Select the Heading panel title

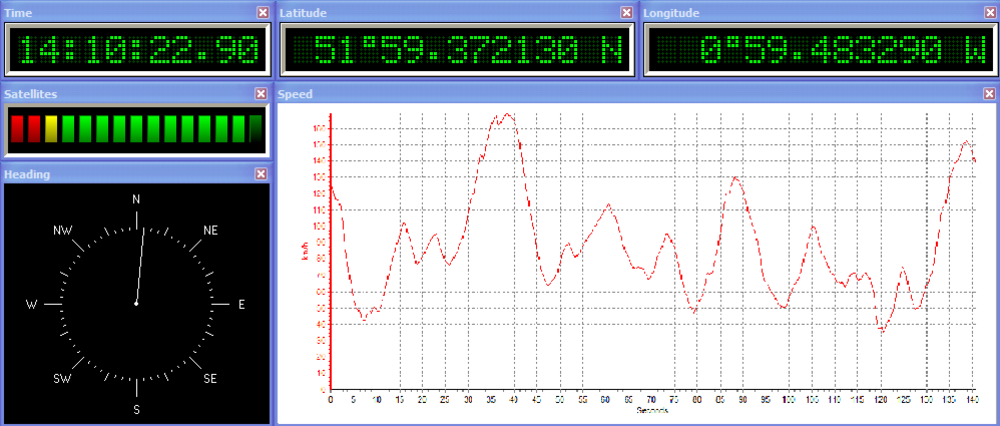[x=27, y=174]
